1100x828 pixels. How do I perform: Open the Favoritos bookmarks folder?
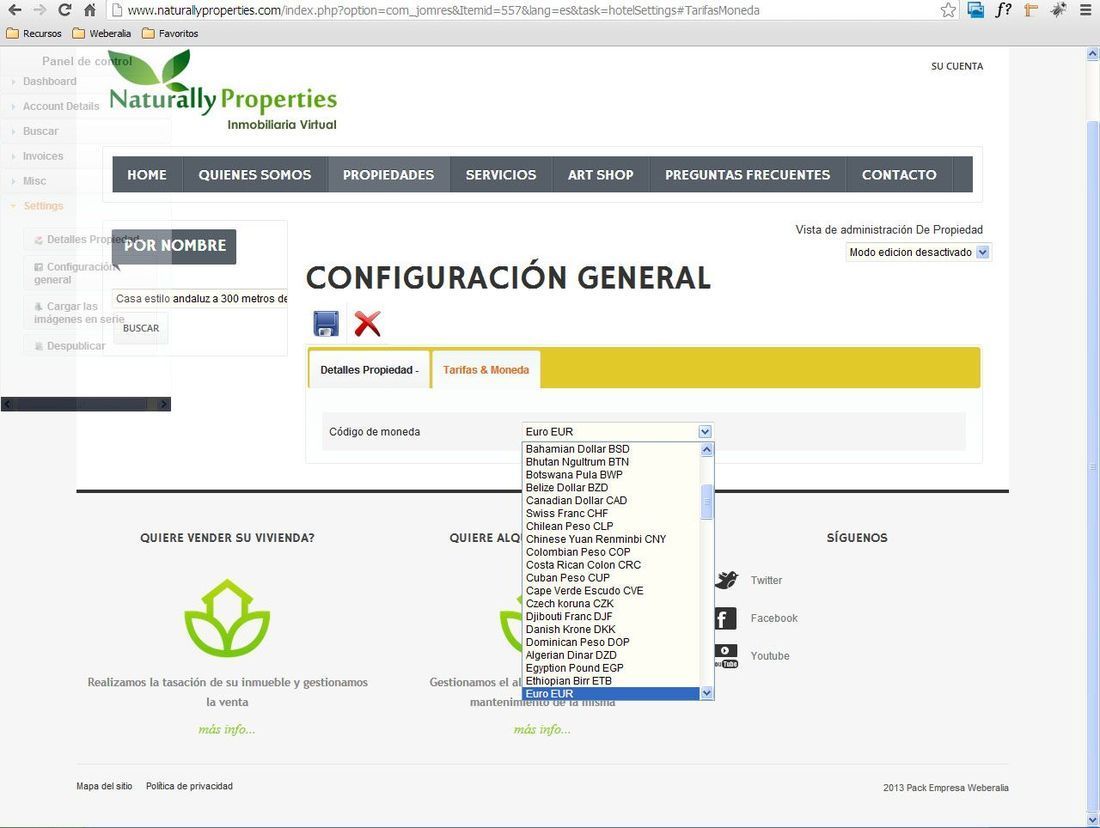(x=170, y=33)
